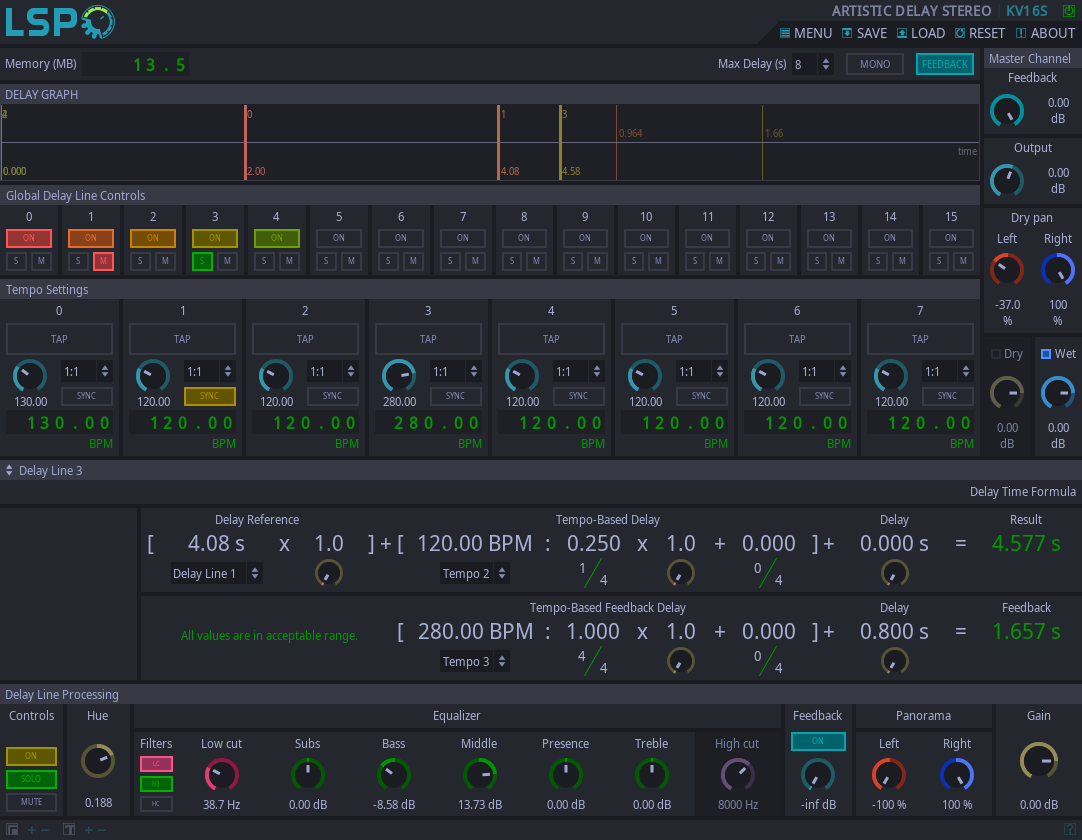This screenshot has width=1082, height=840.
Task: Toggle the Wet checkbox
Action: click(1046, 354)
